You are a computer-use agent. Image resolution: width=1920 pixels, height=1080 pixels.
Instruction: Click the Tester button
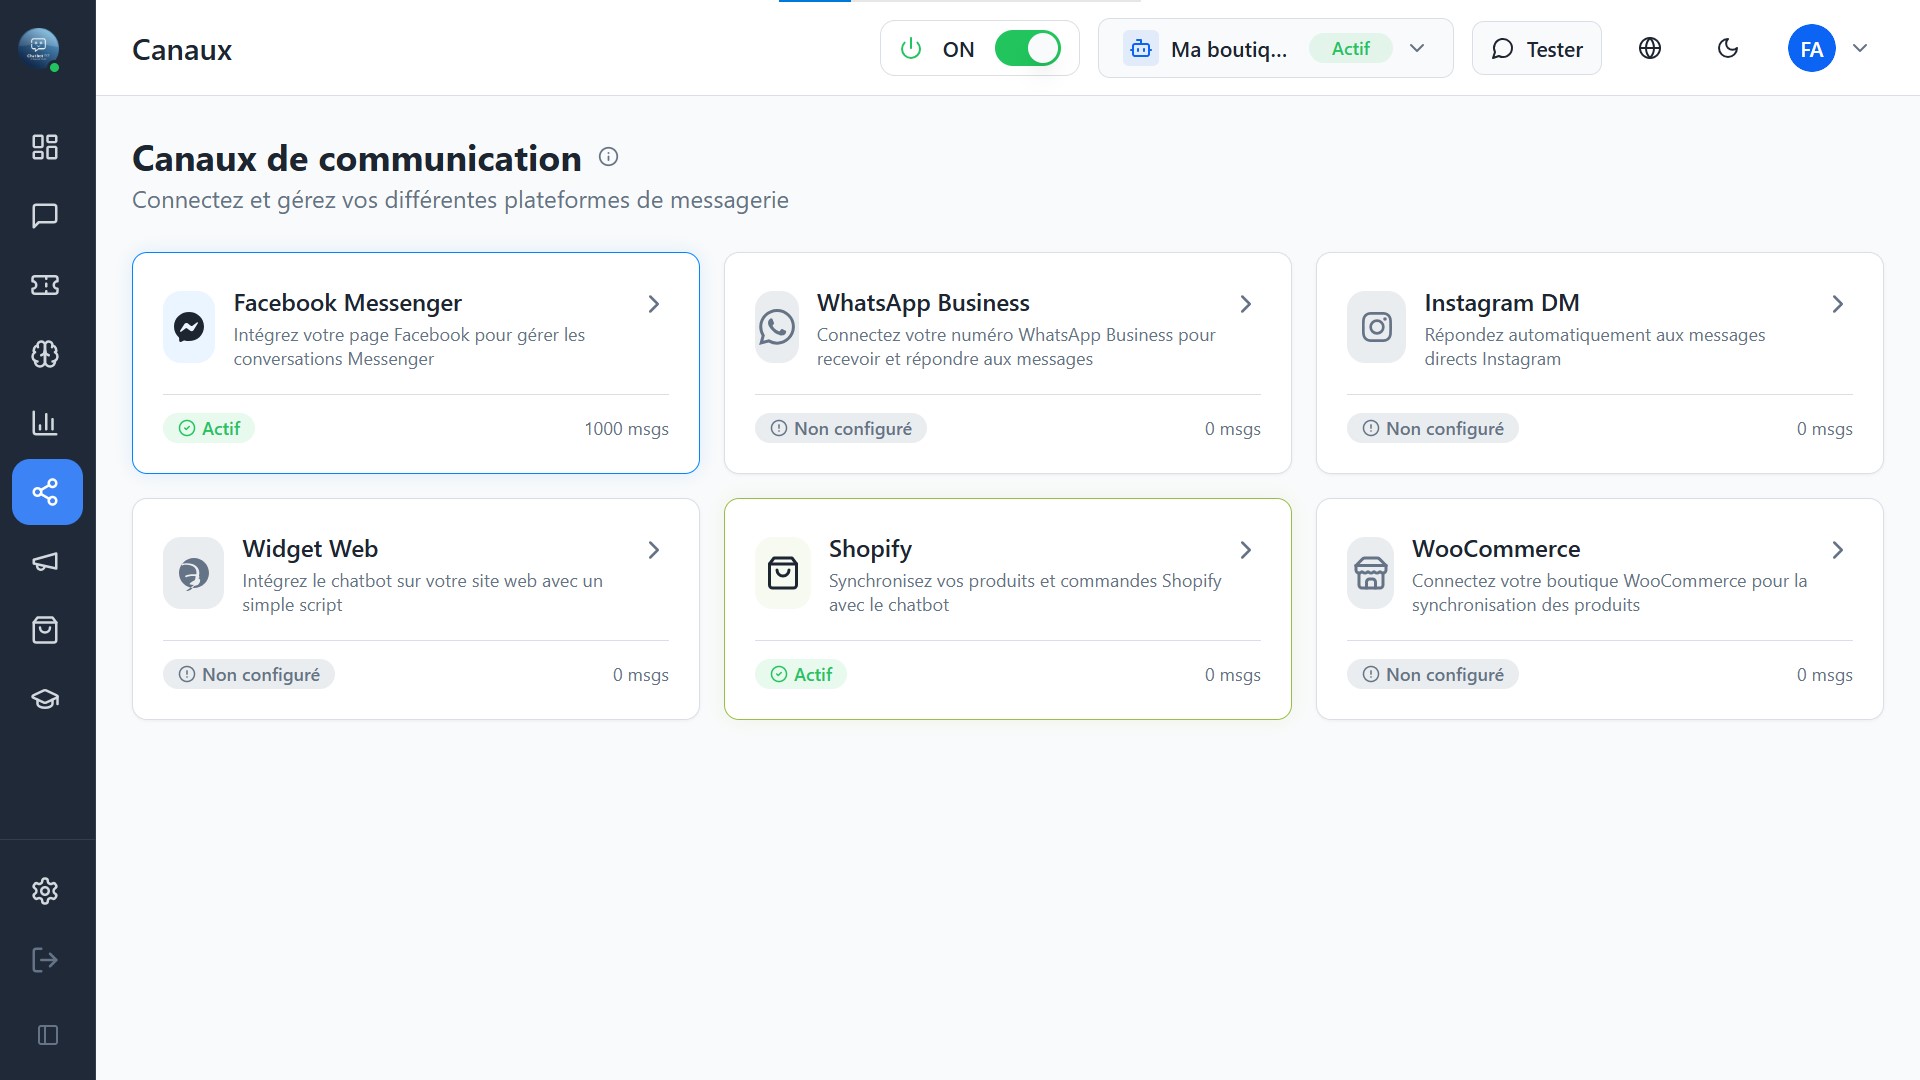pos(1537,48)
